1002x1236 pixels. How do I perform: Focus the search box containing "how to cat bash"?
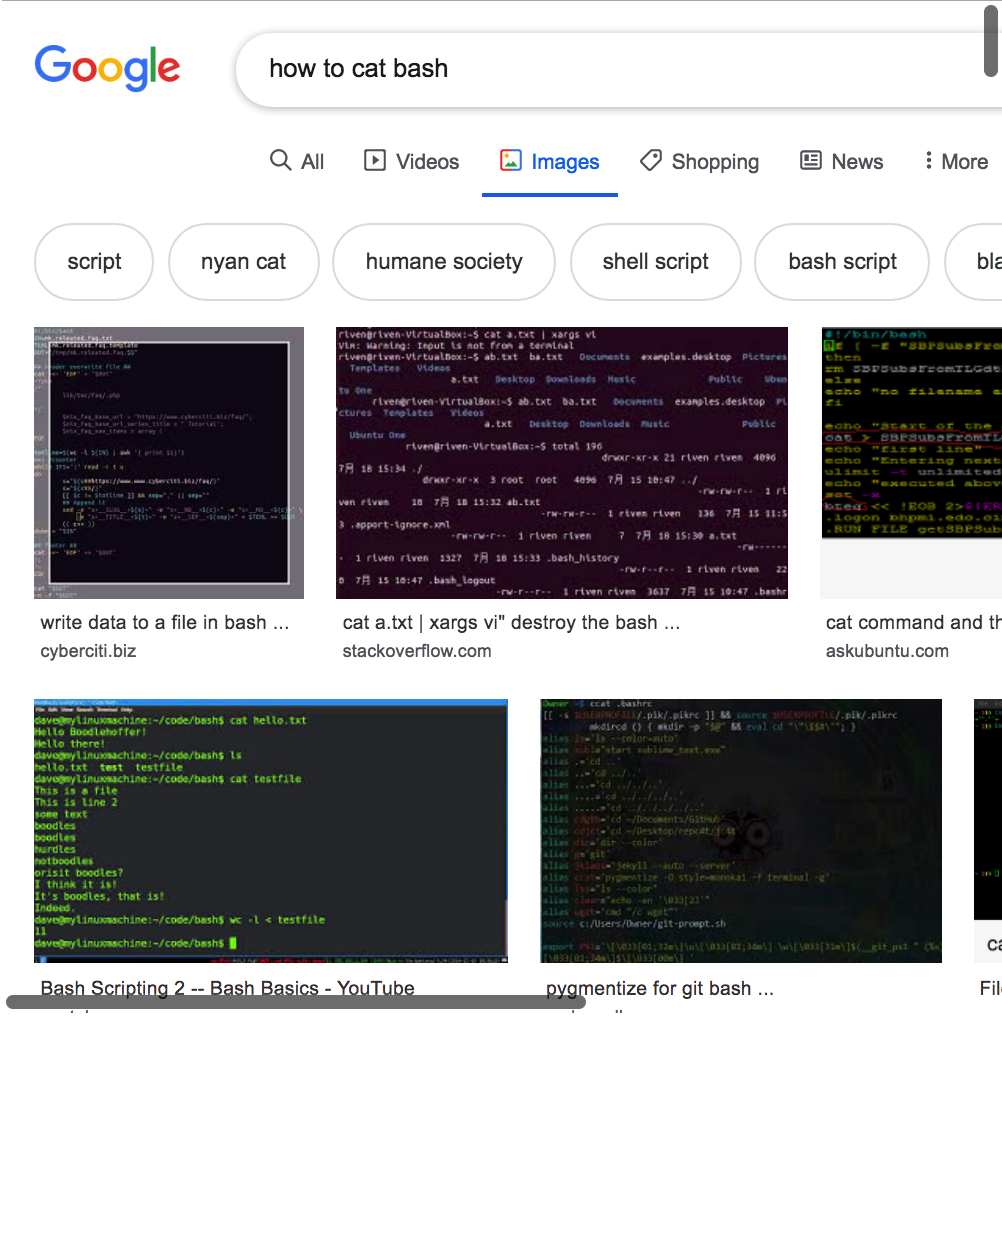point(618,69)
